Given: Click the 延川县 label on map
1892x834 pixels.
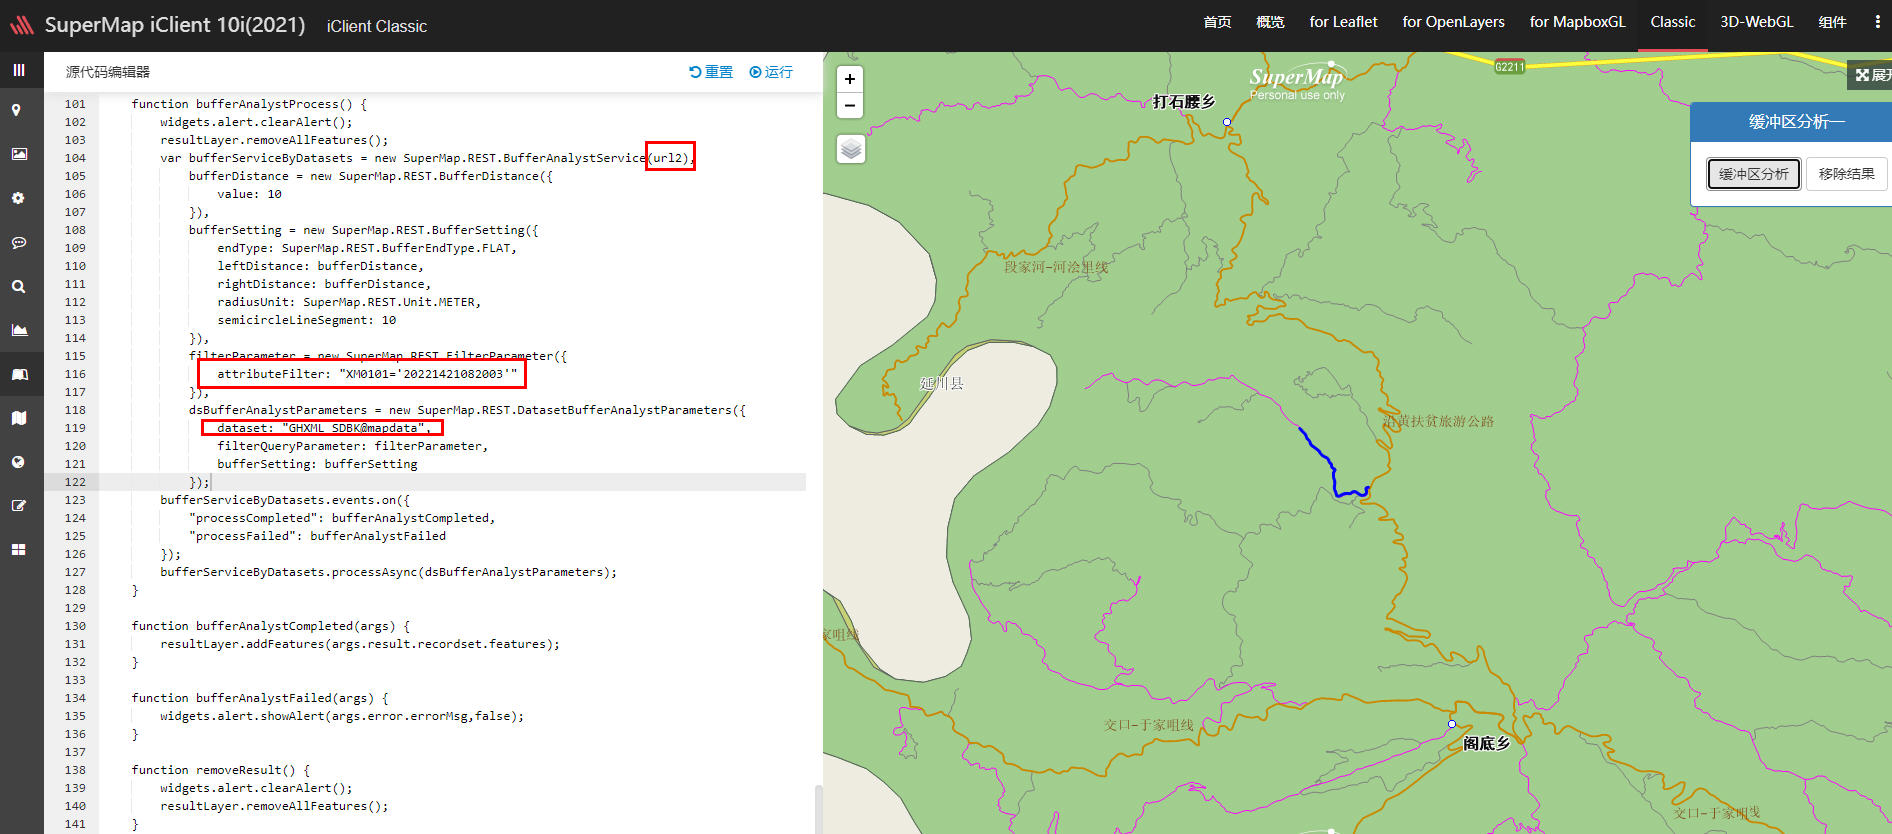Looking at the screenshot, I should (x=942, y=383).
